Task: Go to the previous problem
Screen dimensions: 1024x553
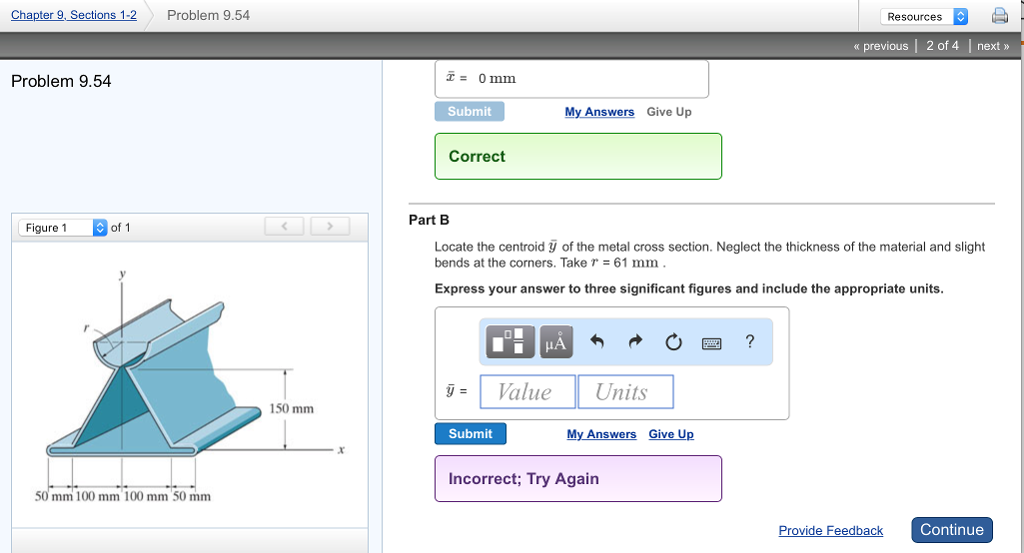Action: (x=880, y=46)
